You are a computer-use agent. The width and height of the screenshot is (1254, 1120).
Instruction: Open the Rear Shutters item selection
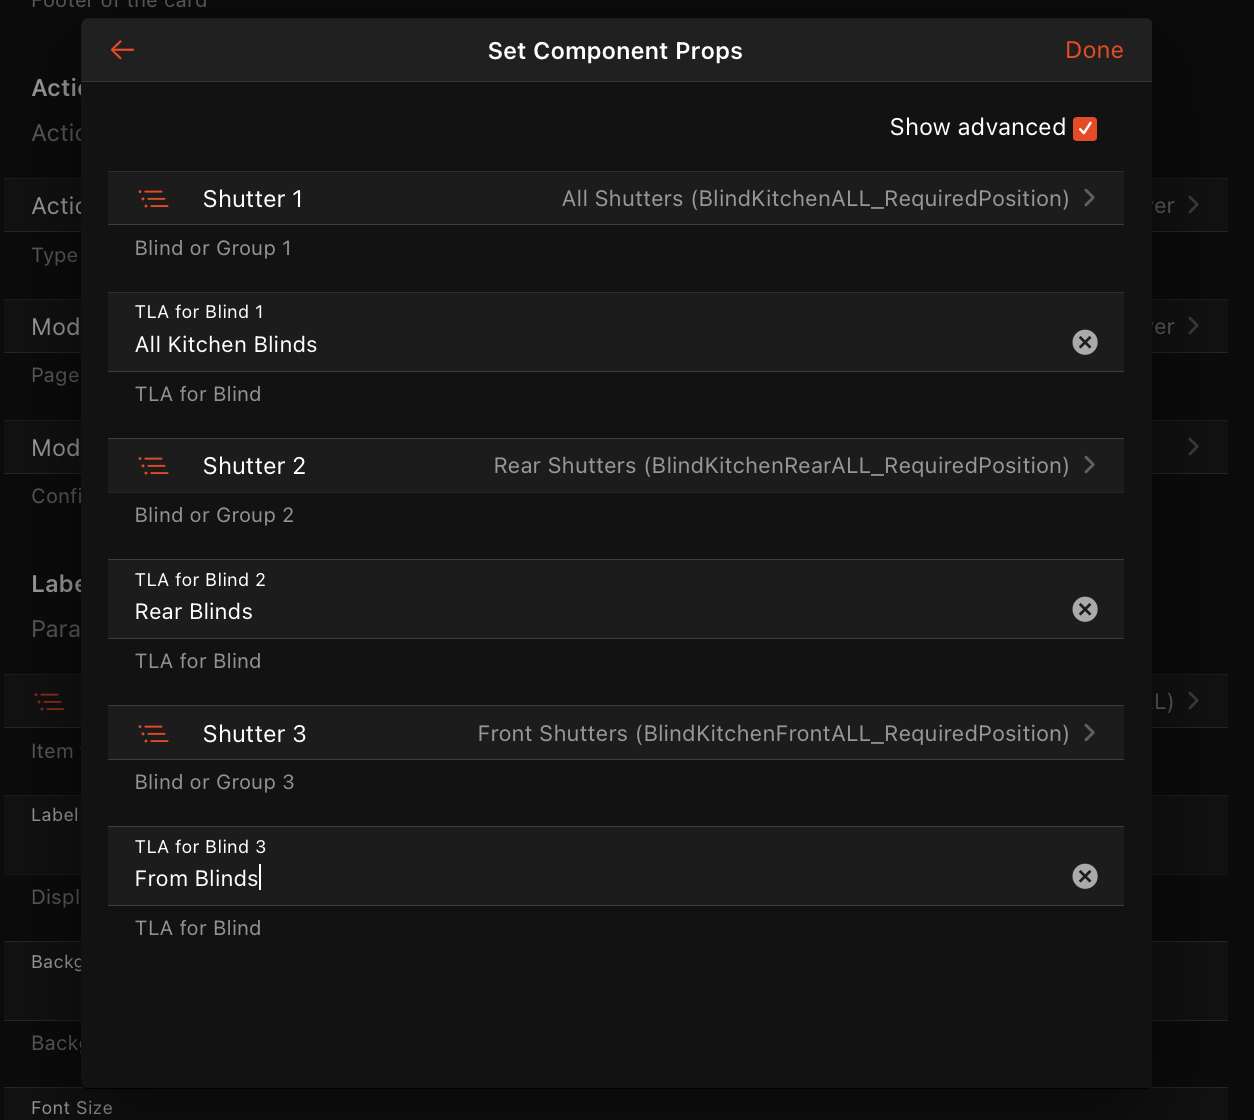pyautogui.click(x=781, y=466)
